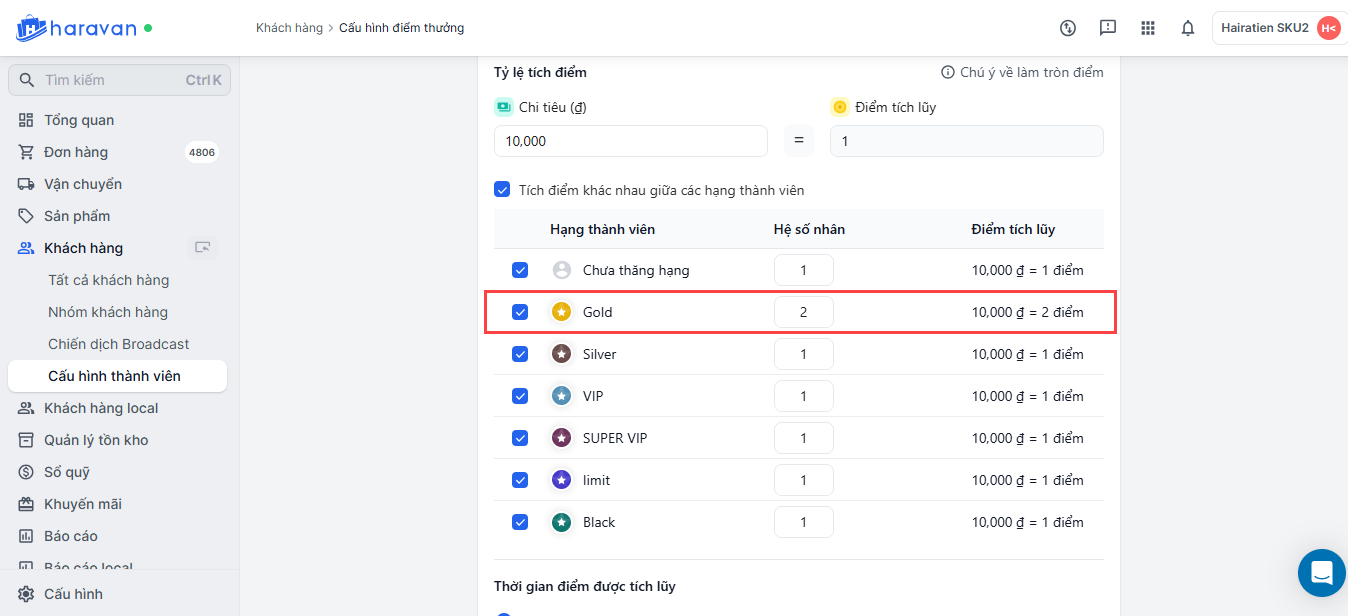1348x616 pixels.
Task: Click the Khách hàng breadcrumb link
Action: coord(289,28)
